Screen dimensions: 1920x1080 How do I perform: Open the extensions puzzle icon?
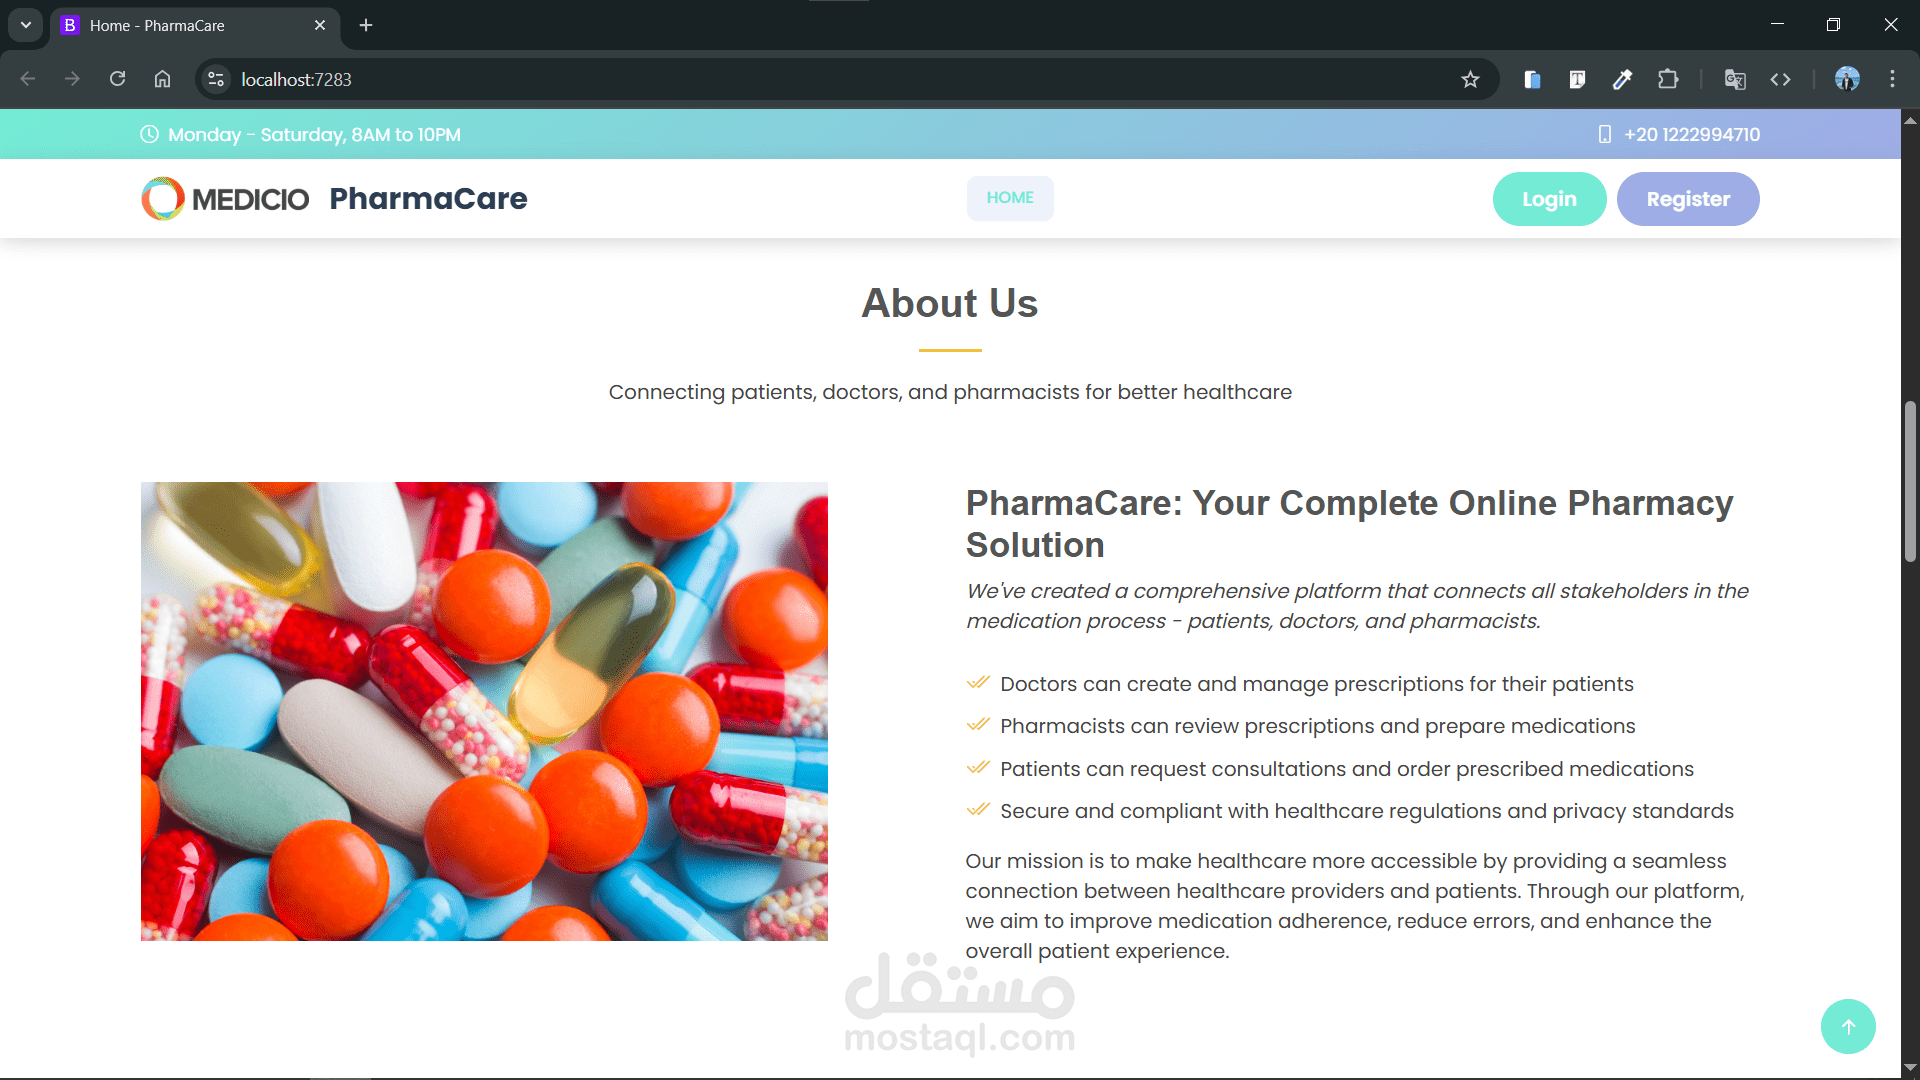click(x=1668, y=79)
